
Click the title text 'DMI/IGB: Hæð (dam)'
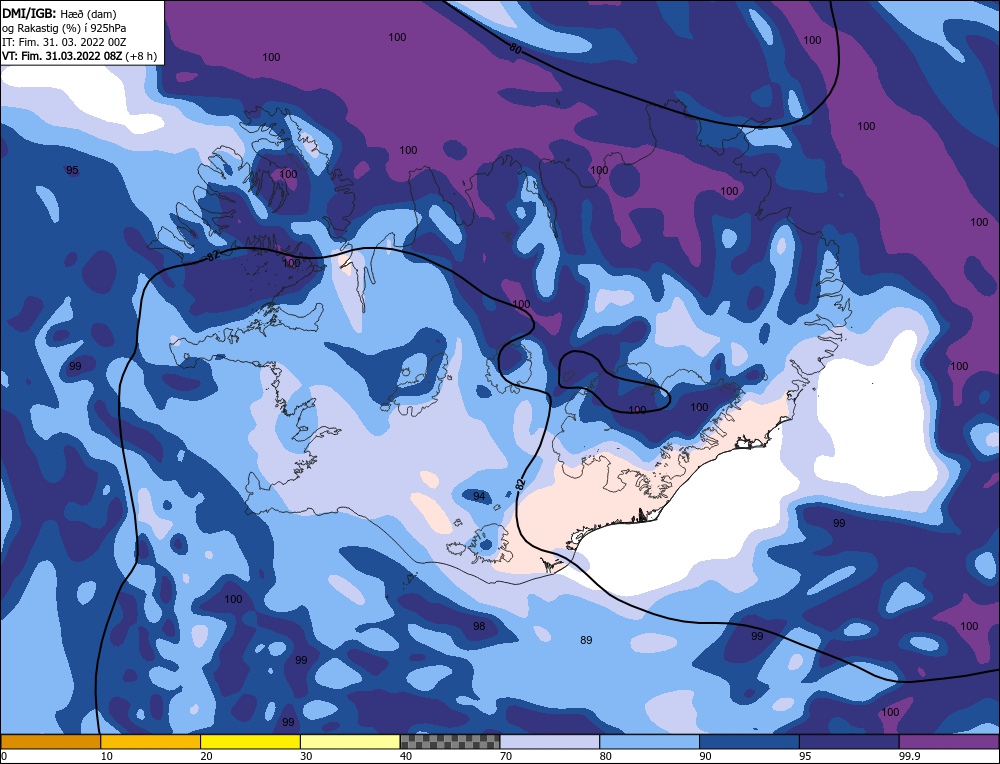point(59,13)
